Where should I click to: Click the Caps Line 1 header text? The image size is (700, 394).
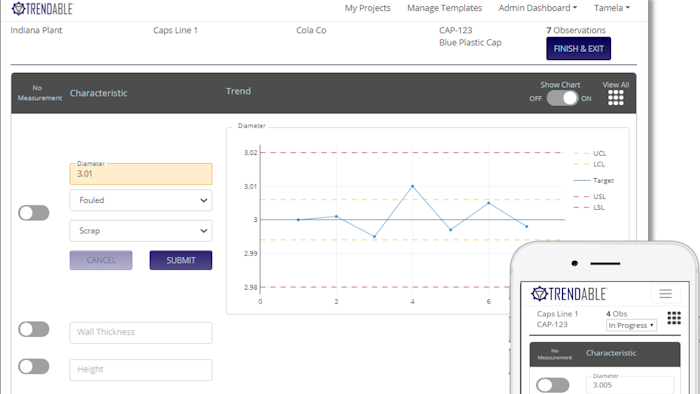(175, 30)
